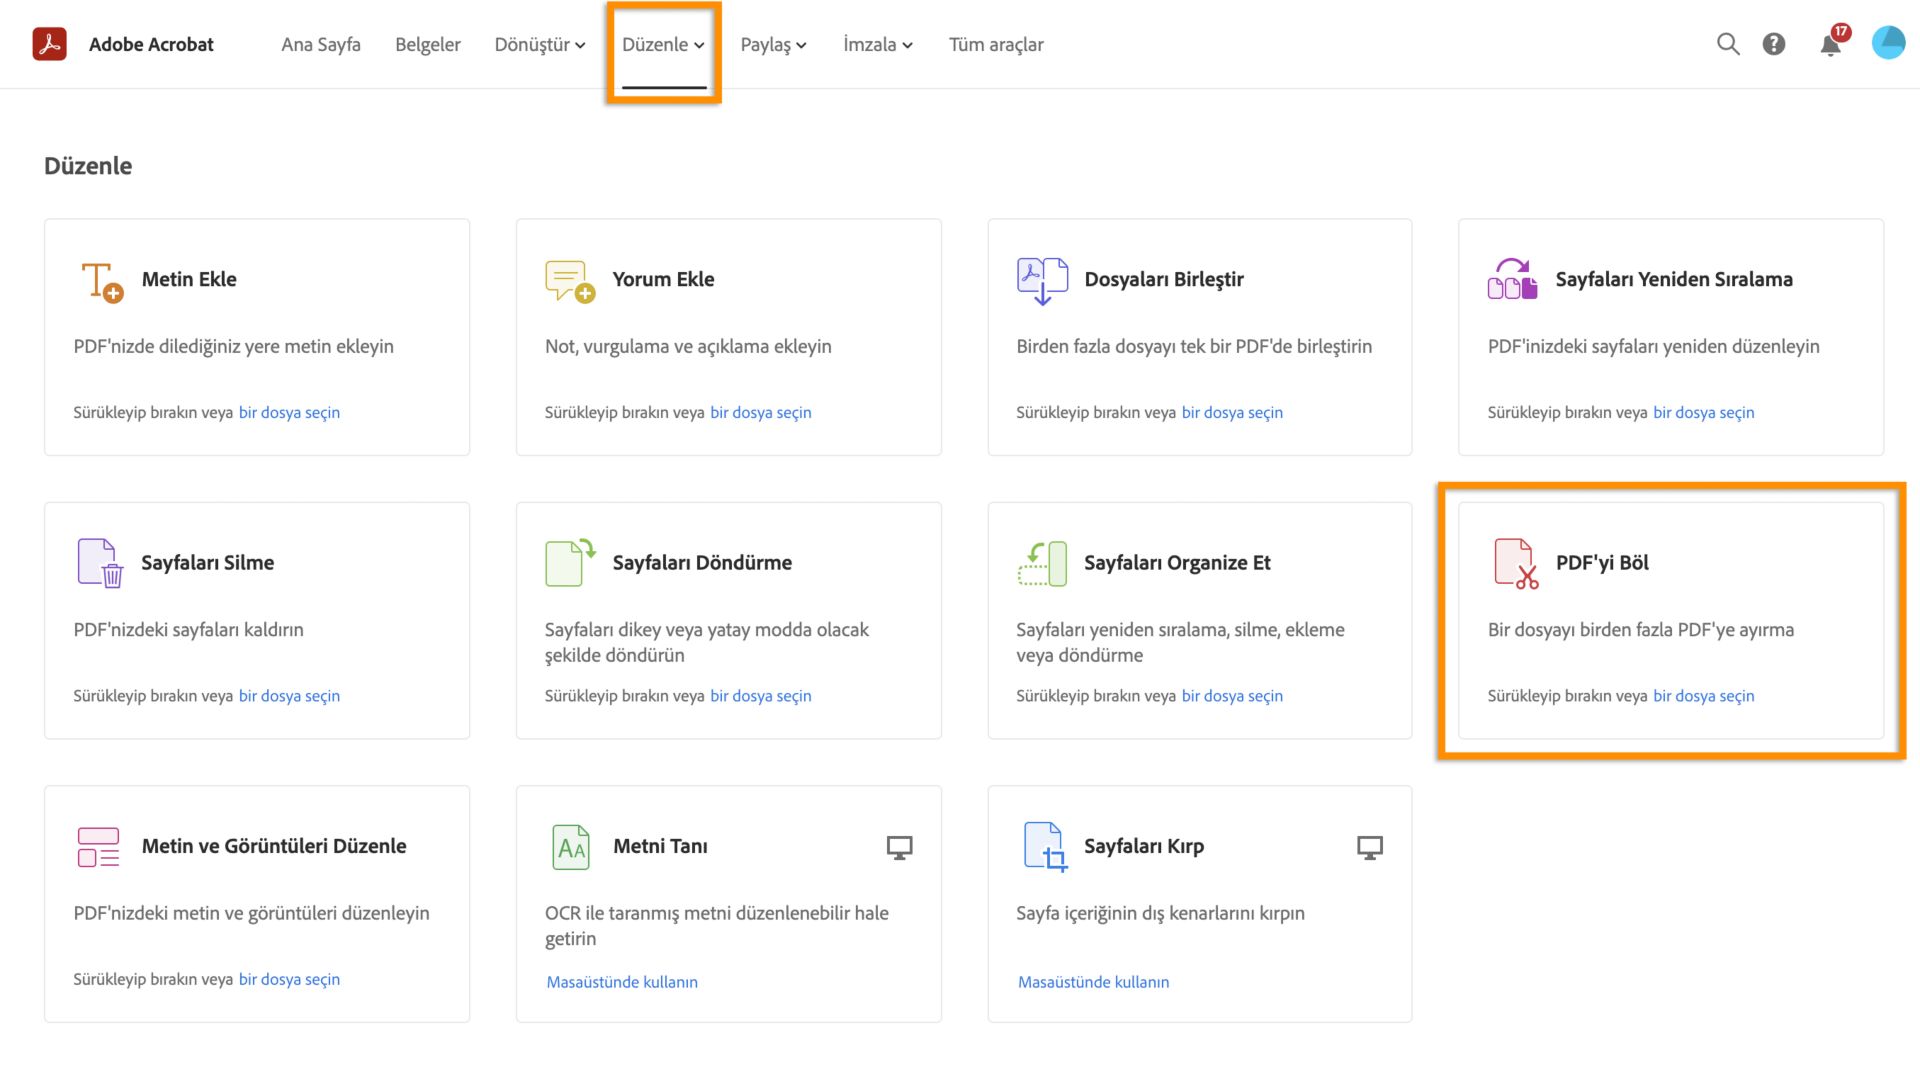Select a file link under Yorum Ekle
This screenshot has height=1092, width=1920.
click(x=761, y=412)
